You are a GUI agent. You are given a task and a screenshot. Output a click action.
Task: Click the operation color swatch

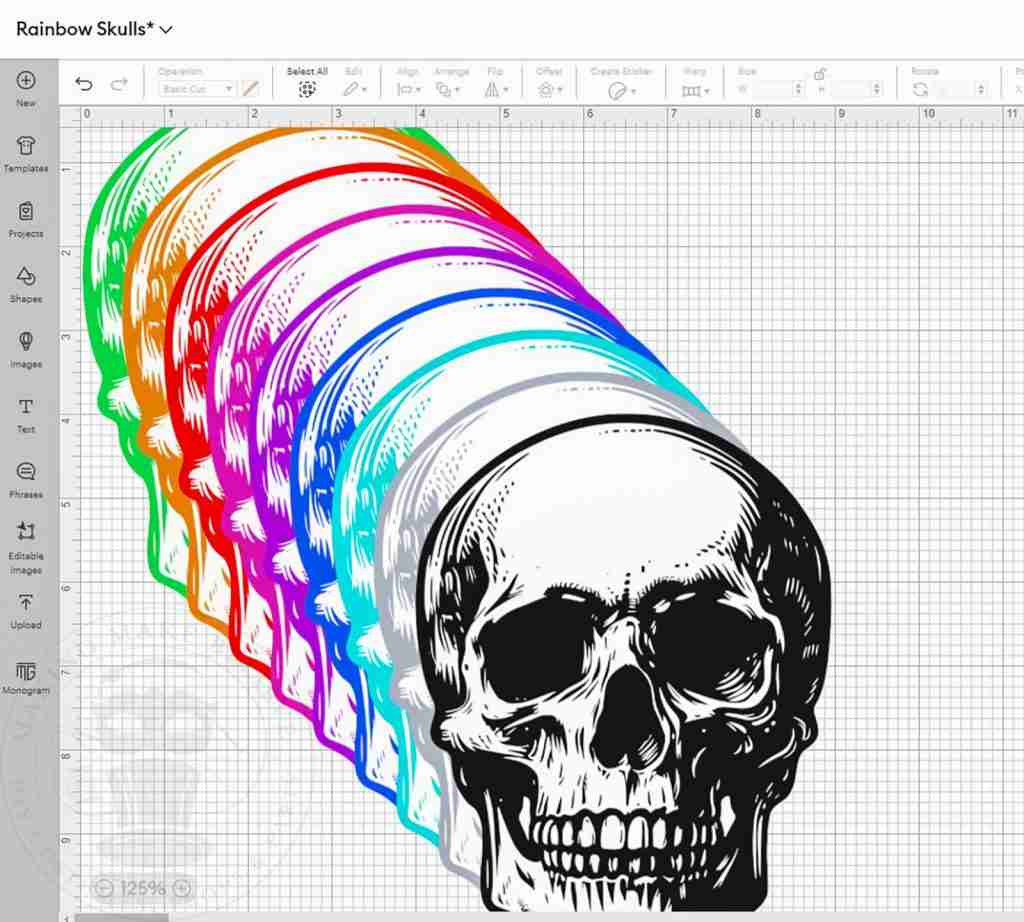point(251,89)
